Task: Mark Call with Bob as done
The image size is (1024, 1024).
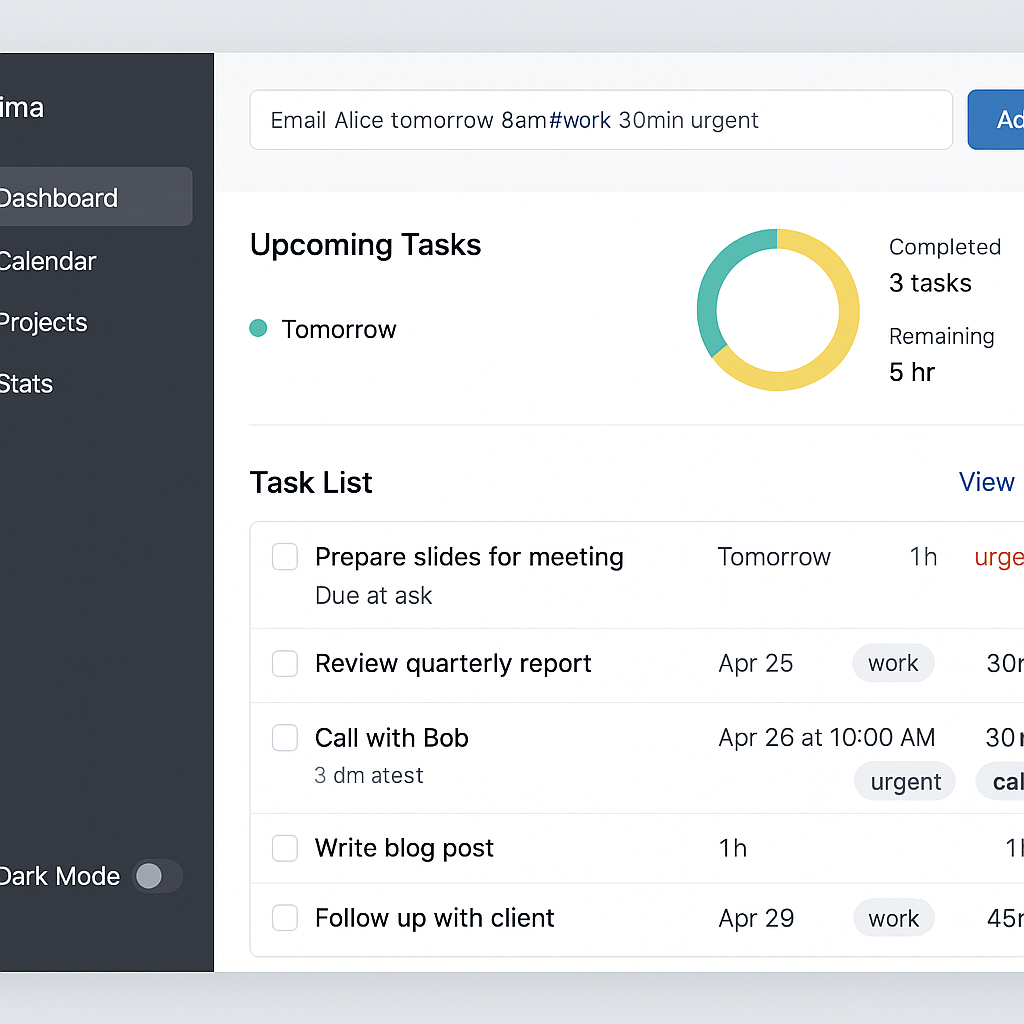Action: pos(285,738)
